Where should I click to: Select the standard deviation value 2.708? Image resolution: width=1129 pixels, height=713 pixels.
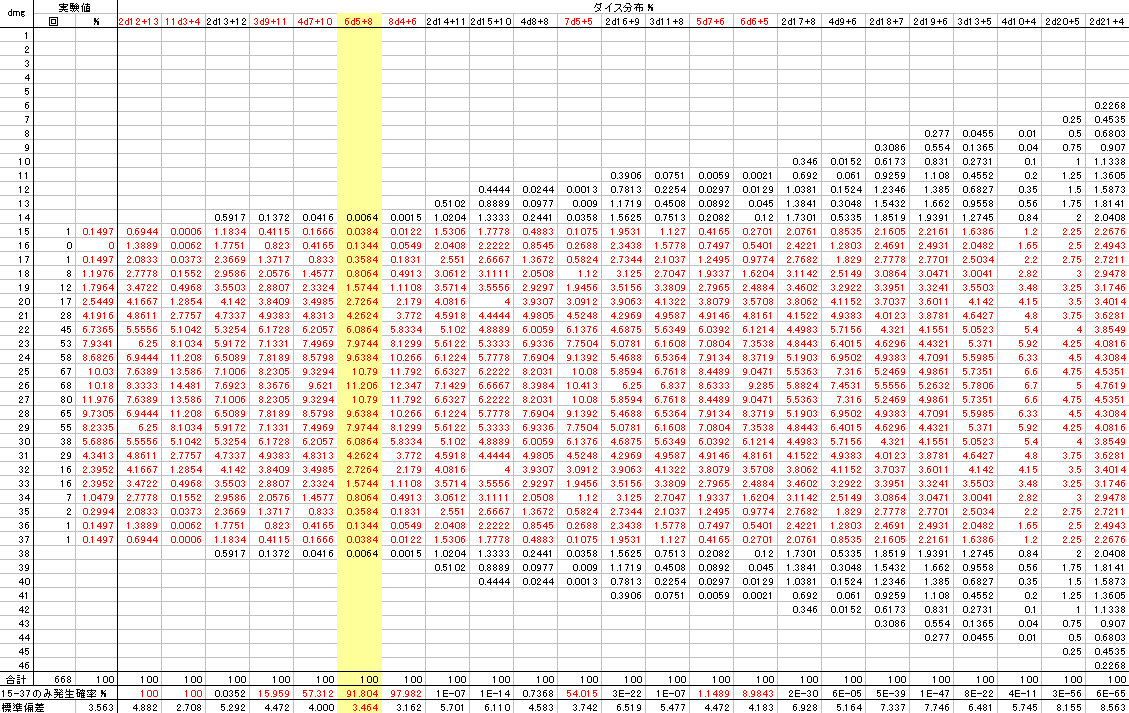coord(183,707)
